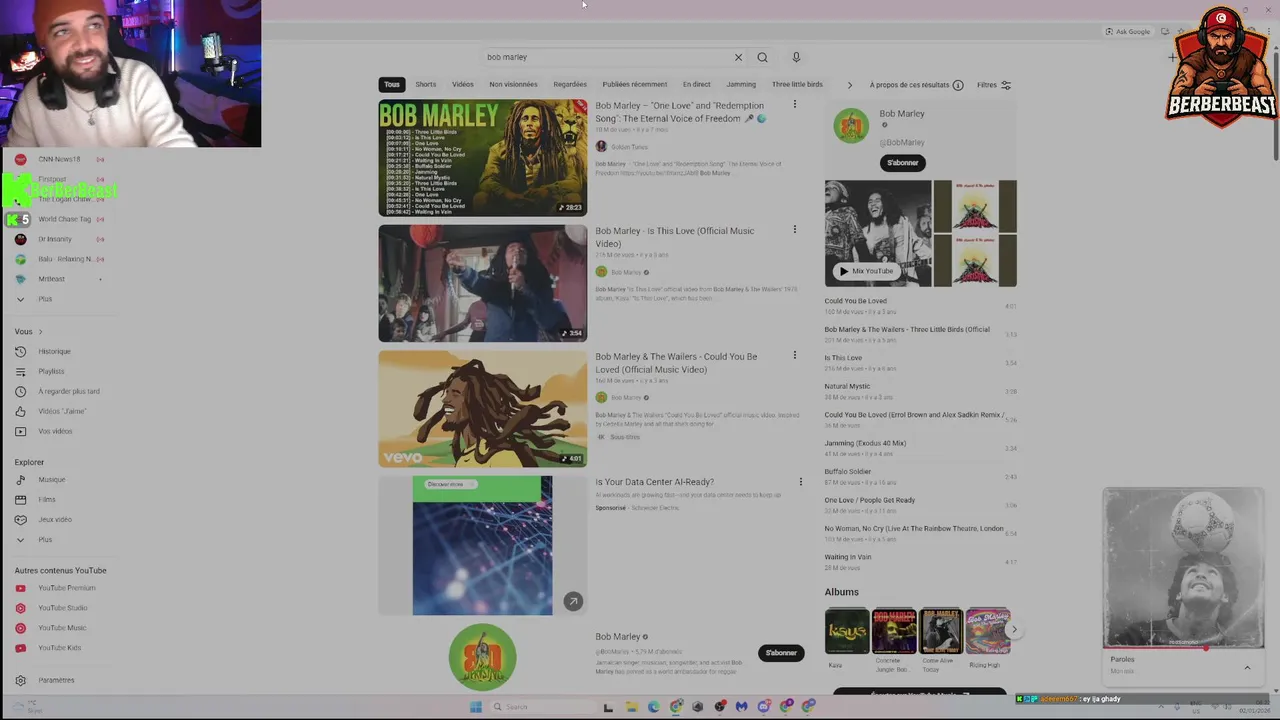Viewport: 1280px width, 720px height.
Task: Open YouTube Kids link
Action: click(59, 648)
